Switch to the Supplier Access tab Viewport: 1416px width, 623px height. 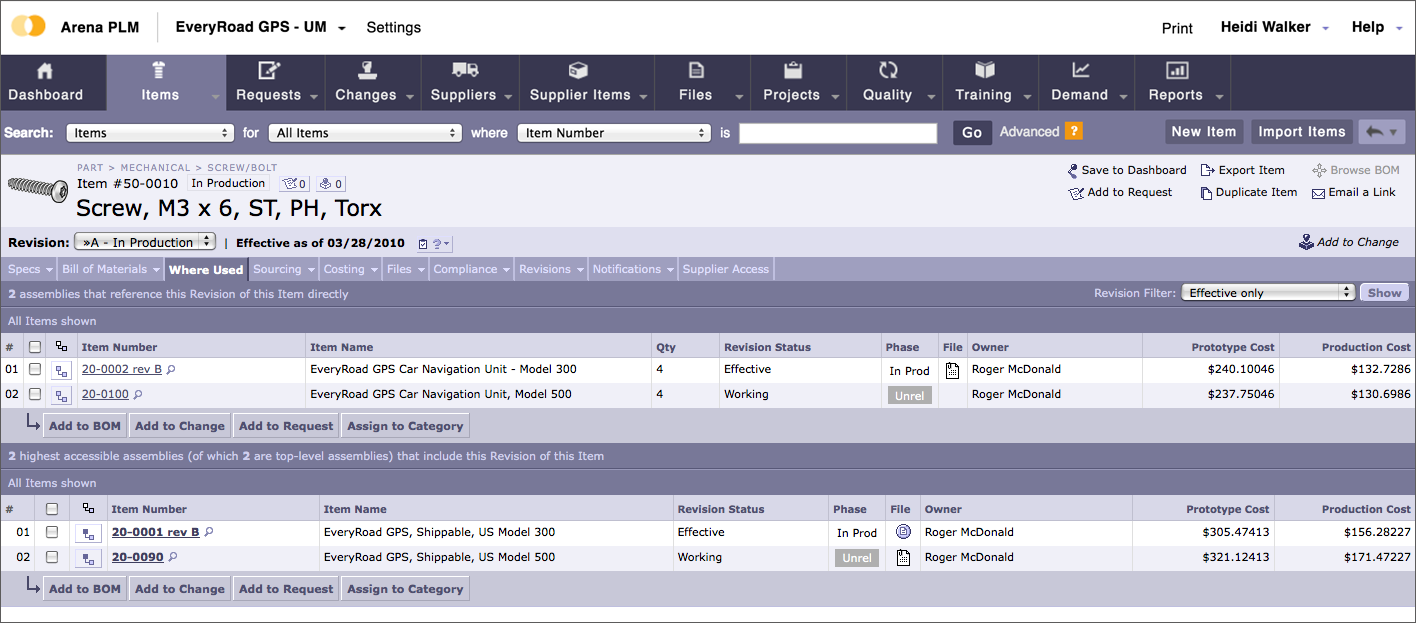coord(725,269)
